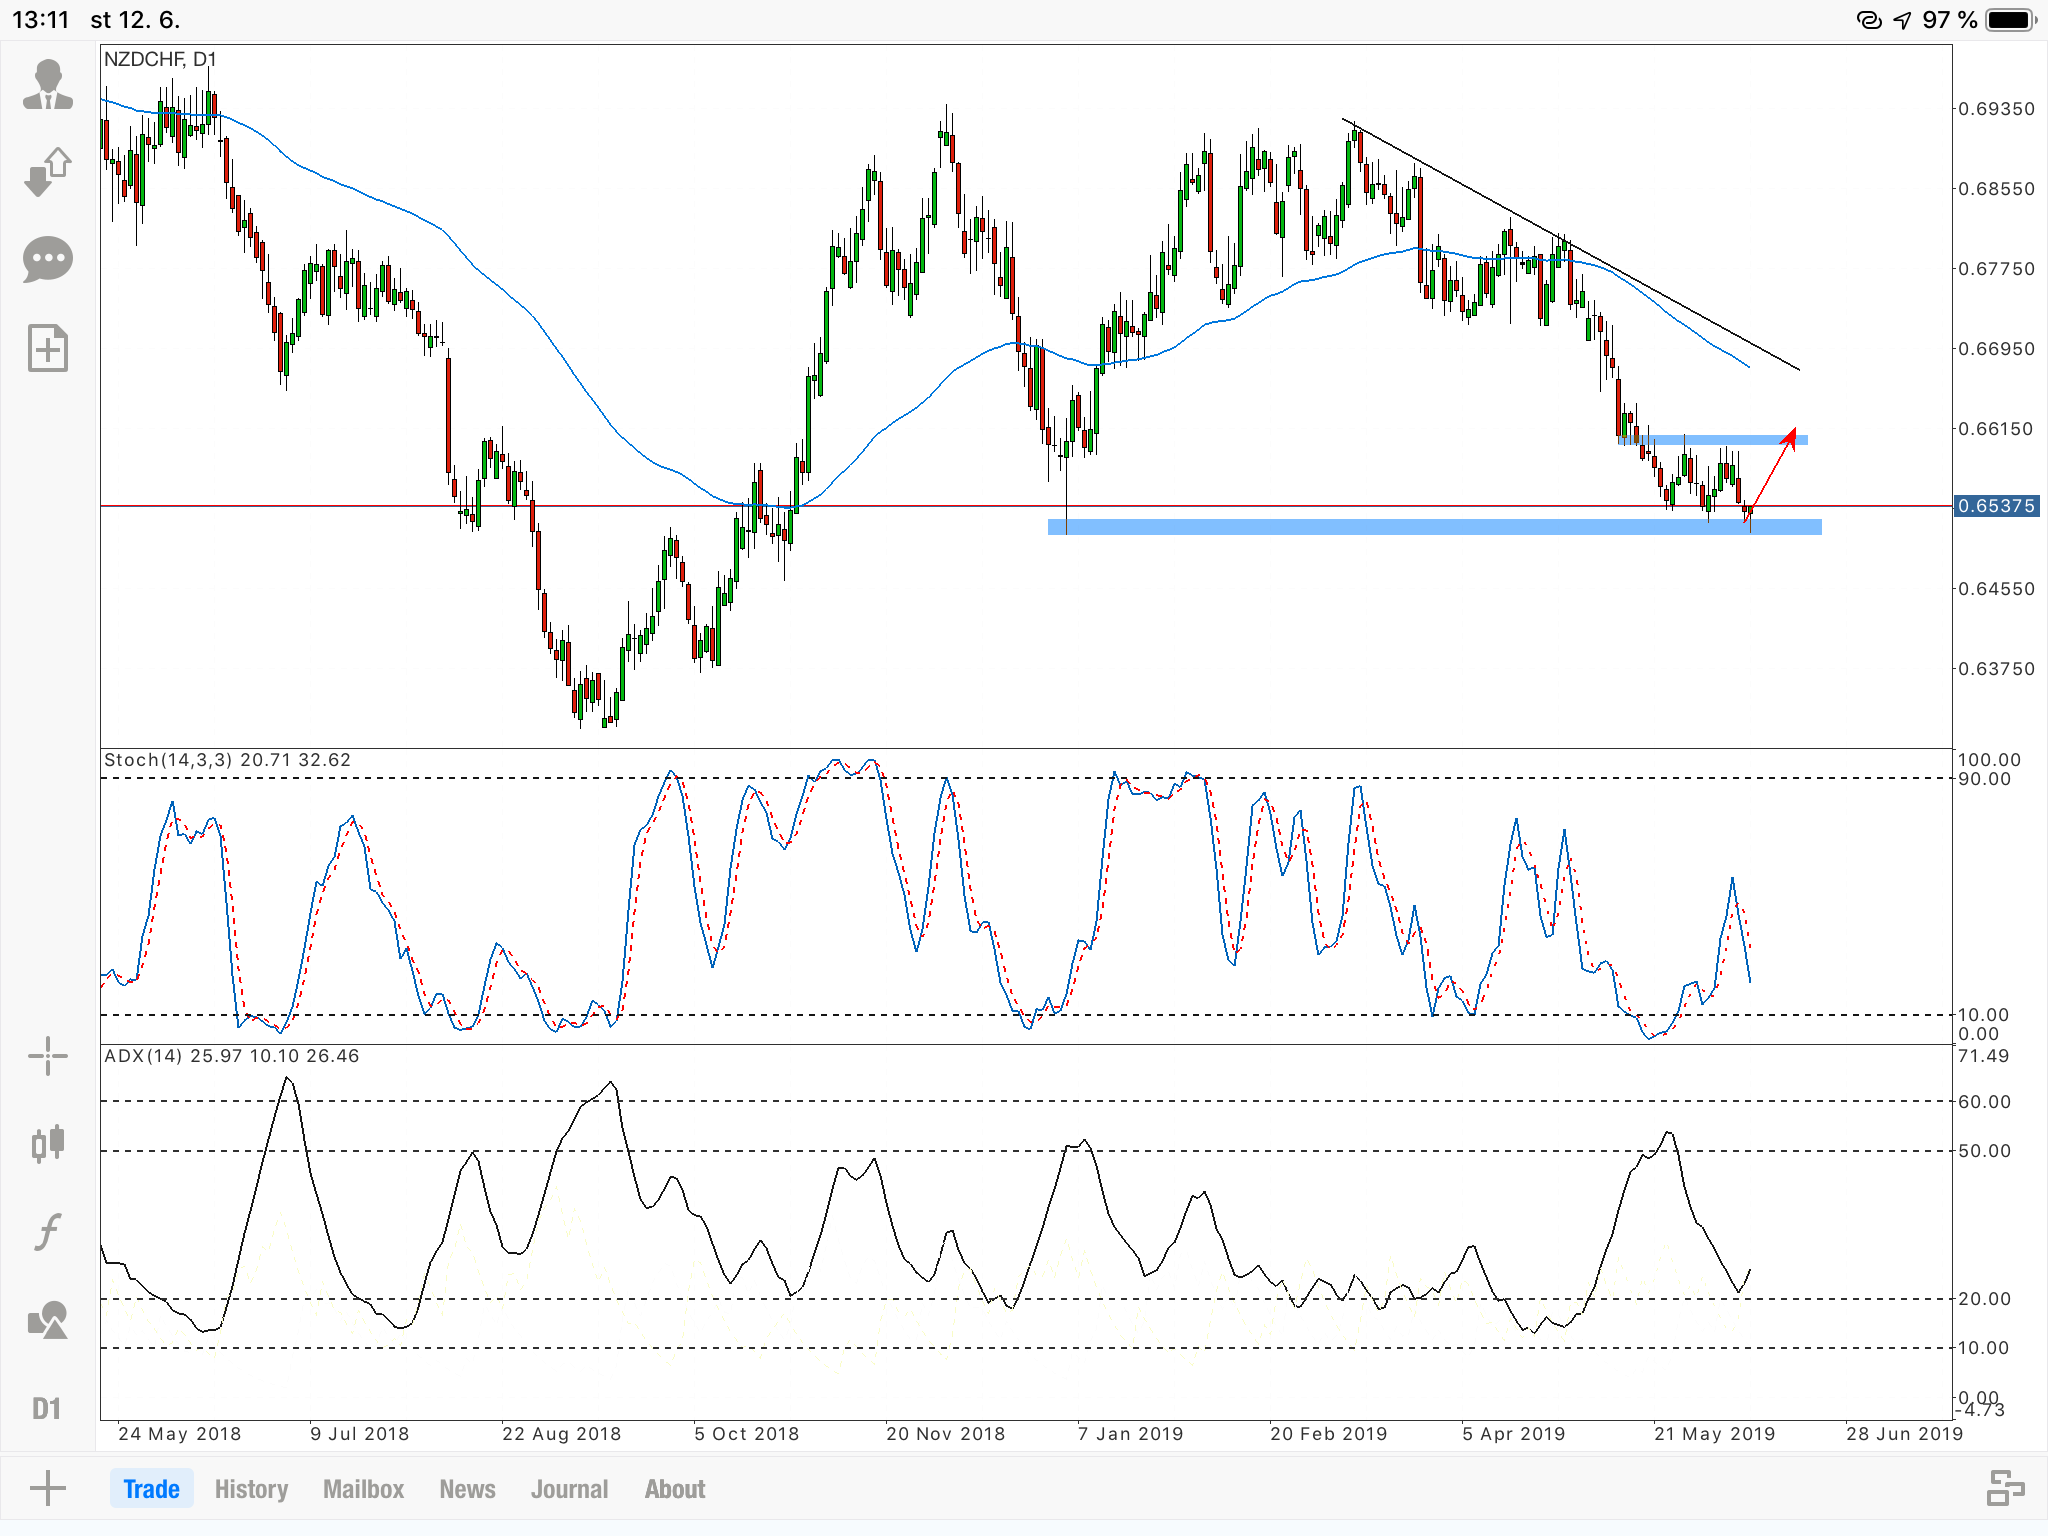Select the upper blue resistance zone rectangle
The width and height of the screenshot is (2048, 1536).
[1712, 439]
